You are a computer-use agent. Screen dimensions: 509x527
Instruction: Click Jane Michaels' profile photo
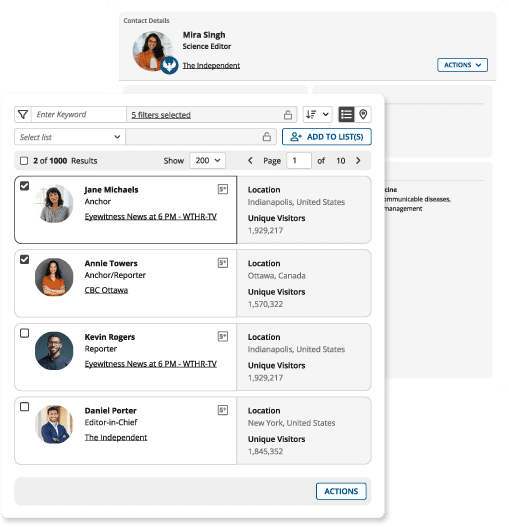54,203
